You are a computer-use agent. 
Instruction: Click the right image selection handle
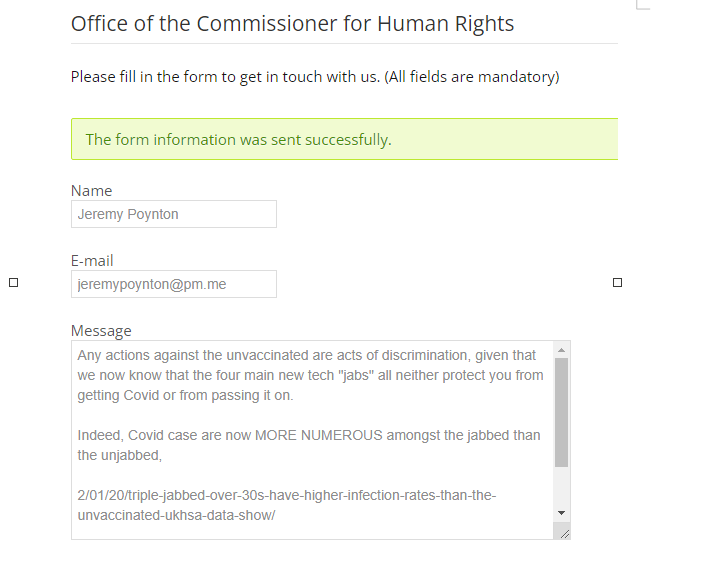[617, 283]
